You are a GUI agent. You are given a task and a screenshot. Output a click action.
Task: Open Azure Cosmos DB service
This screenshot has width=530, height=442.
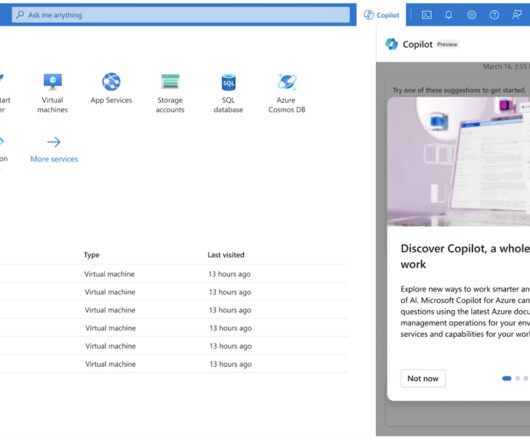click(287, 93)
